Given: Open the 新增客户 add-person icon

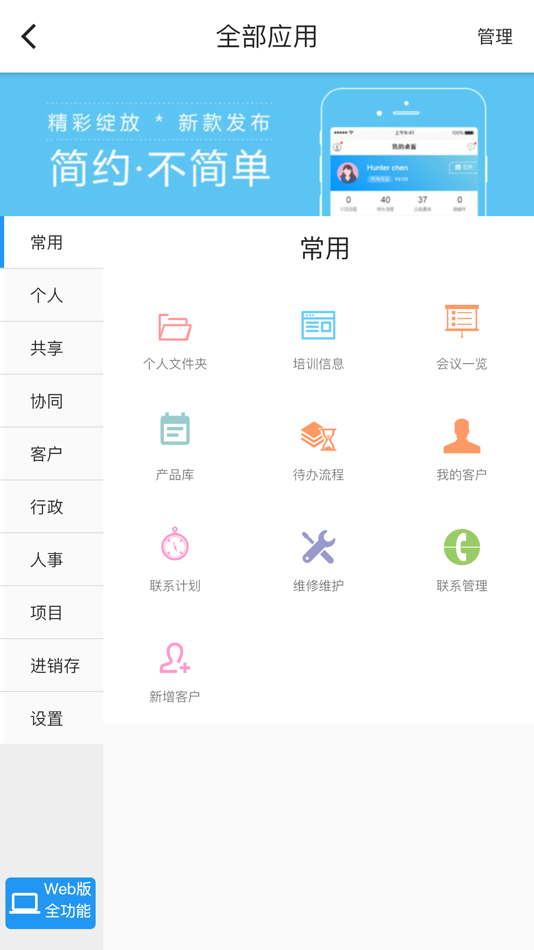Looking at the screenshot, I should tap(175, 658).
